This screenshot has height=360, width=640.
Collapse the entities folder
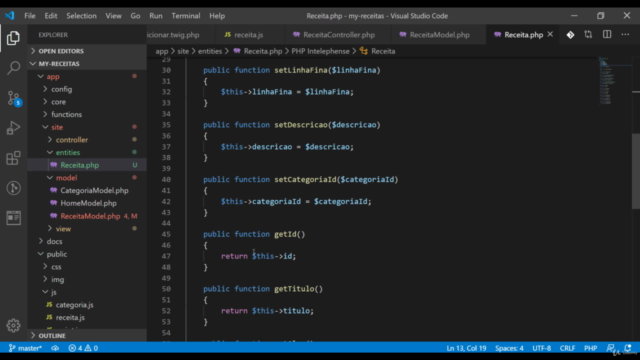[87, 152]
